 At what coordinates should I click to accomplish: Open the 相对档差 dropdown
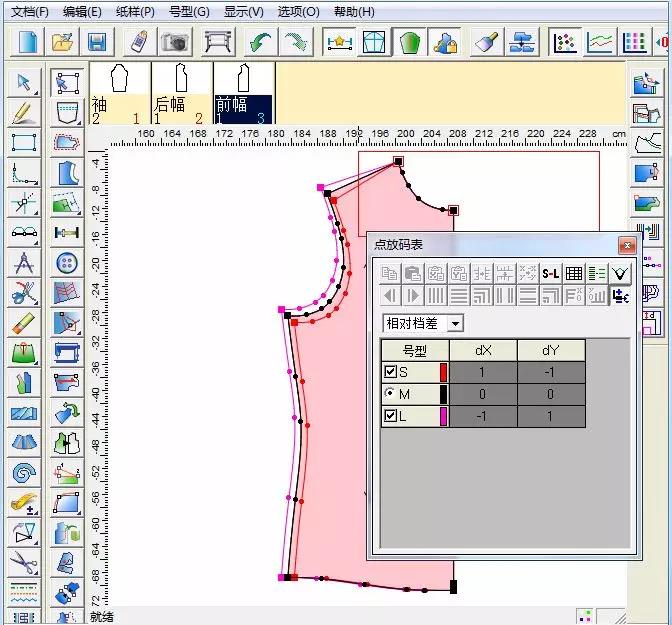455,323
